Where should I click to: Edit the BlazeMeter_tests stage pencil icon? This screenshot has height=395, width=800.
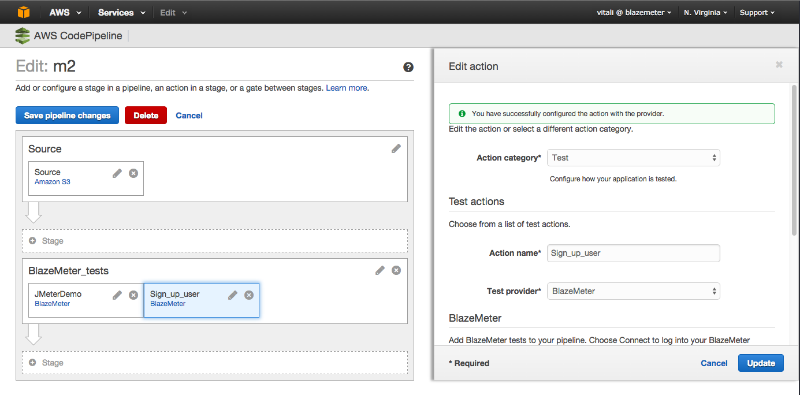click(x=380, y=270)
